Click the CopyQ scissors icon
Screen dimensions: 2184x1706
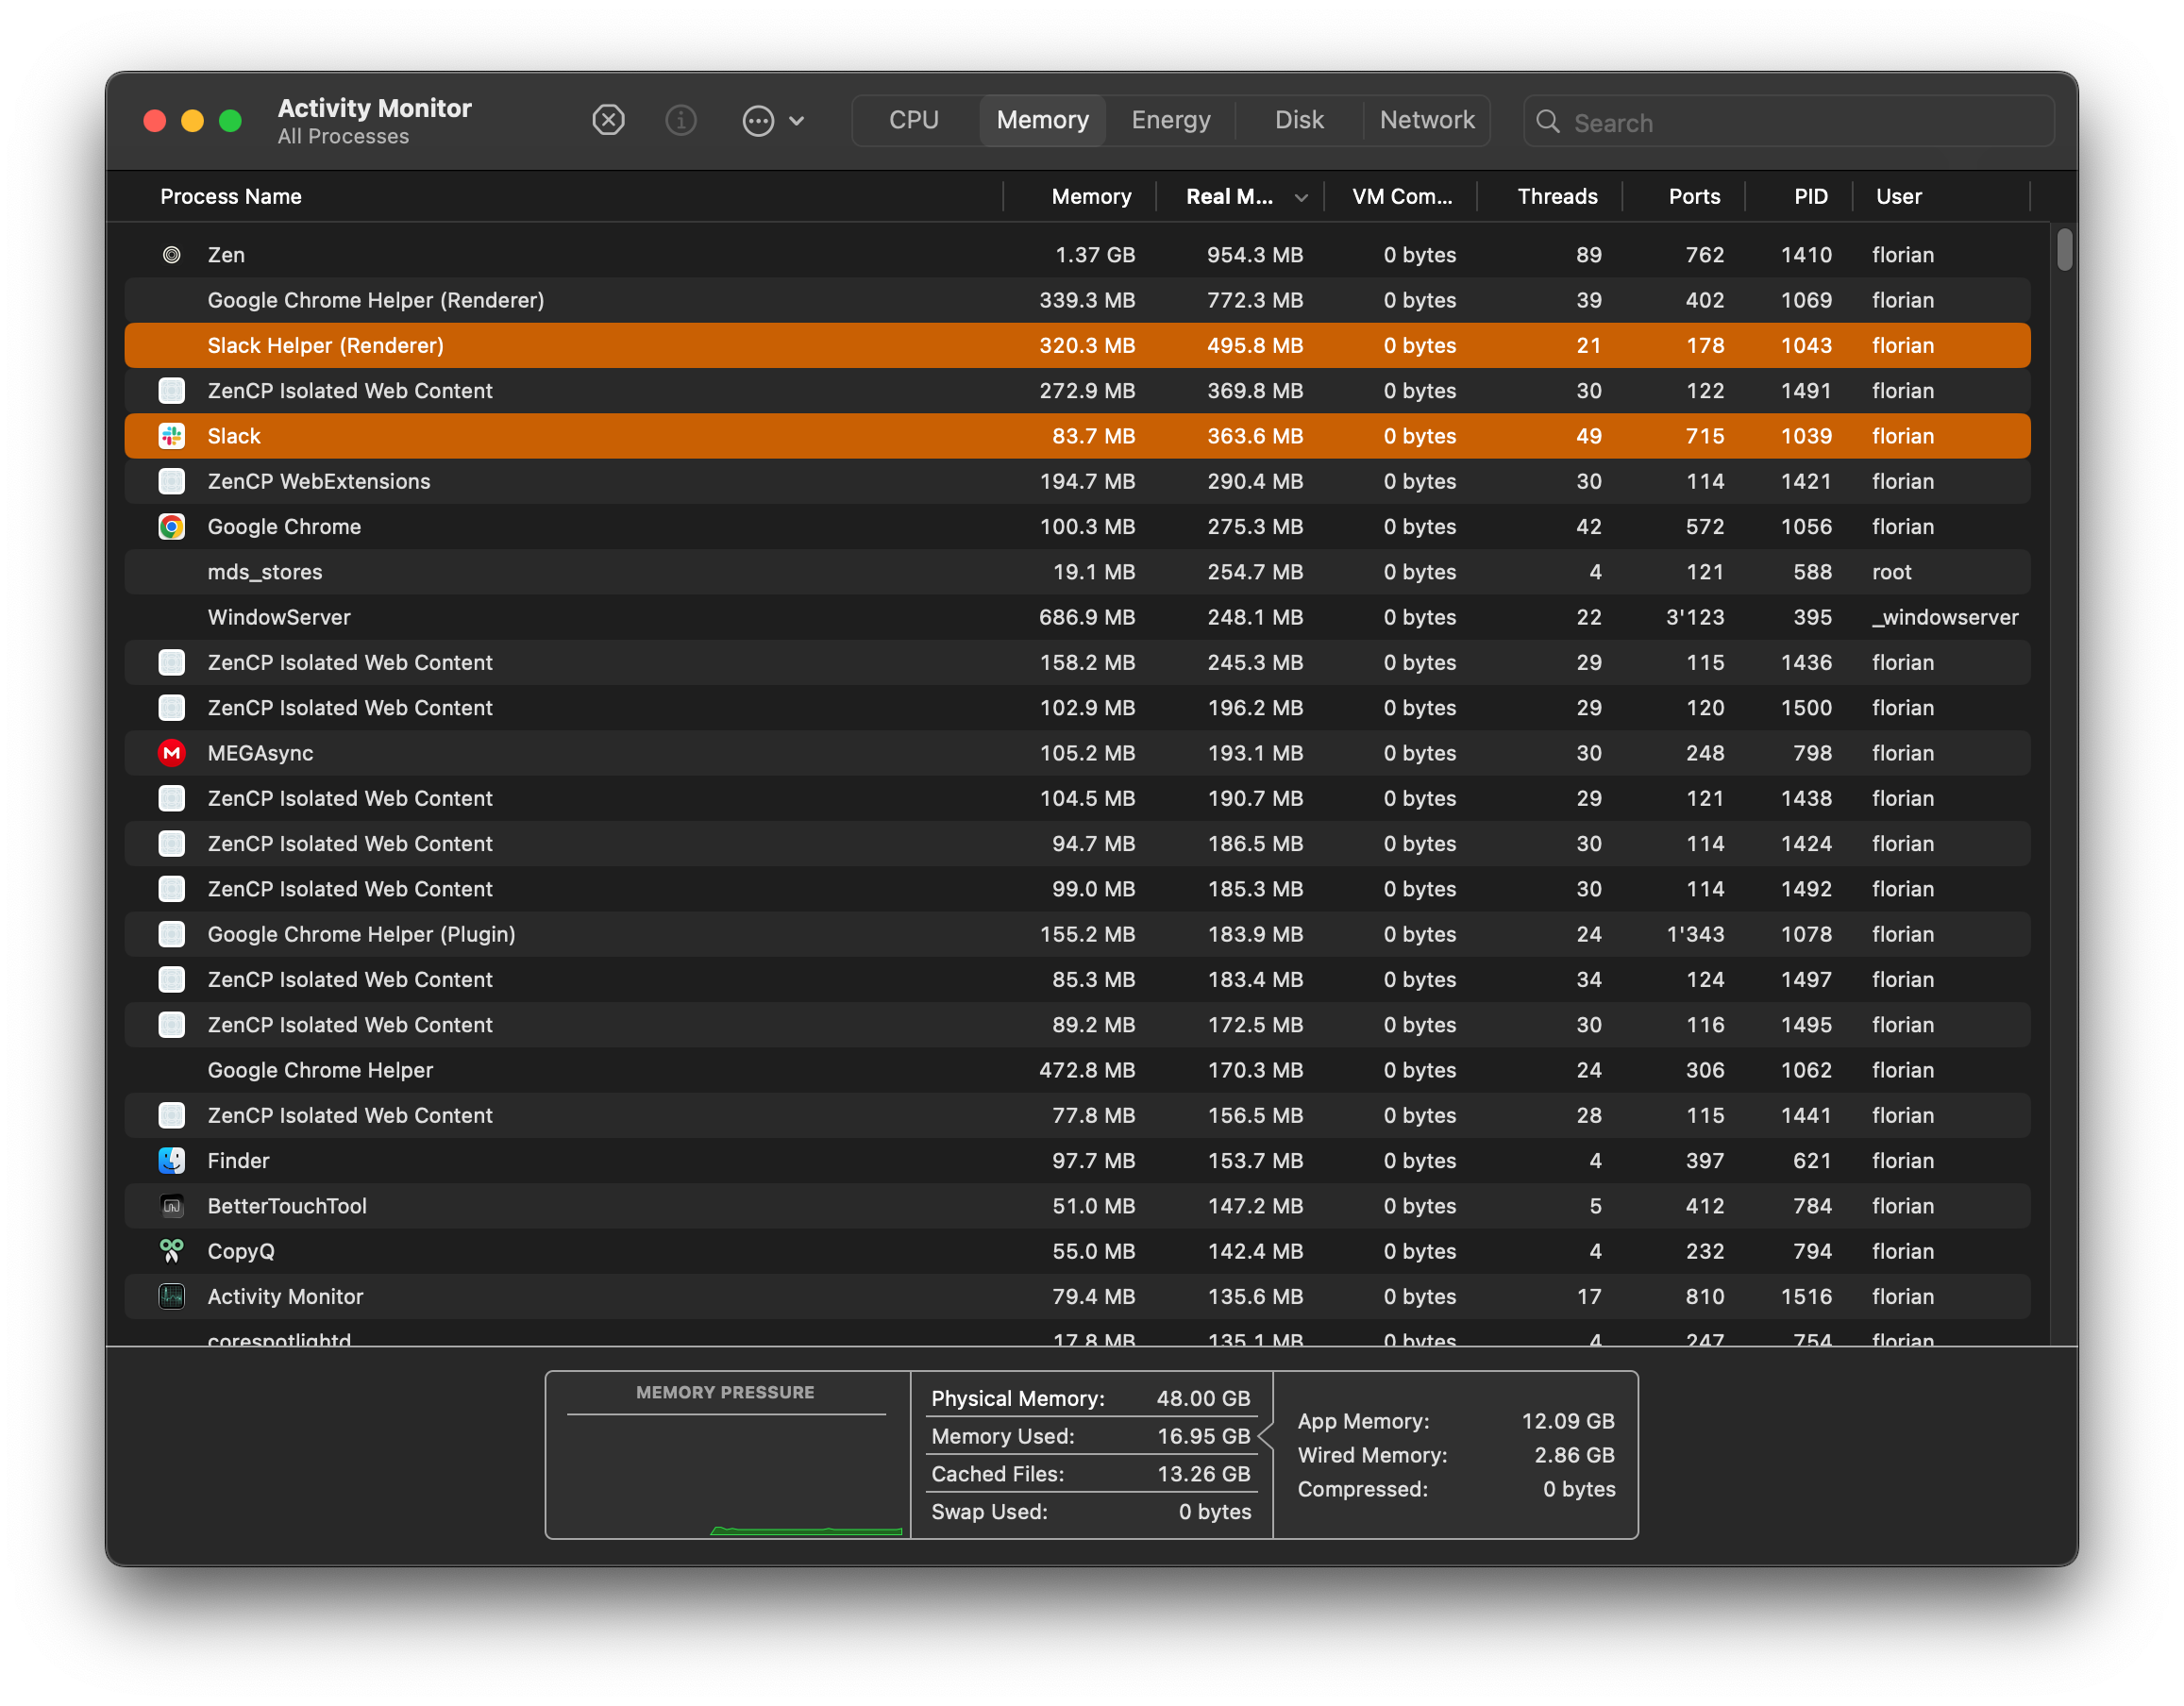tap(172, 1251)
